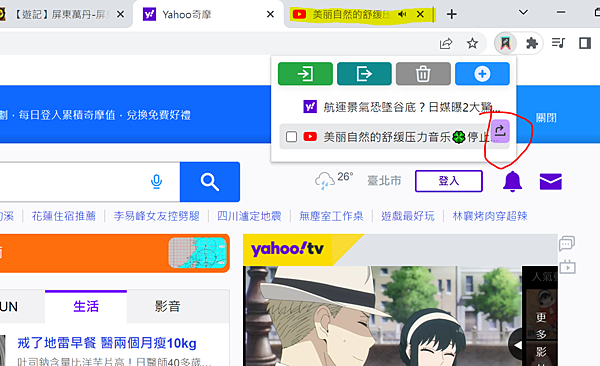Open trending topic 李易峰女友控劈腿
Viewport: 600px width, 366px height.
coord(157,216)
